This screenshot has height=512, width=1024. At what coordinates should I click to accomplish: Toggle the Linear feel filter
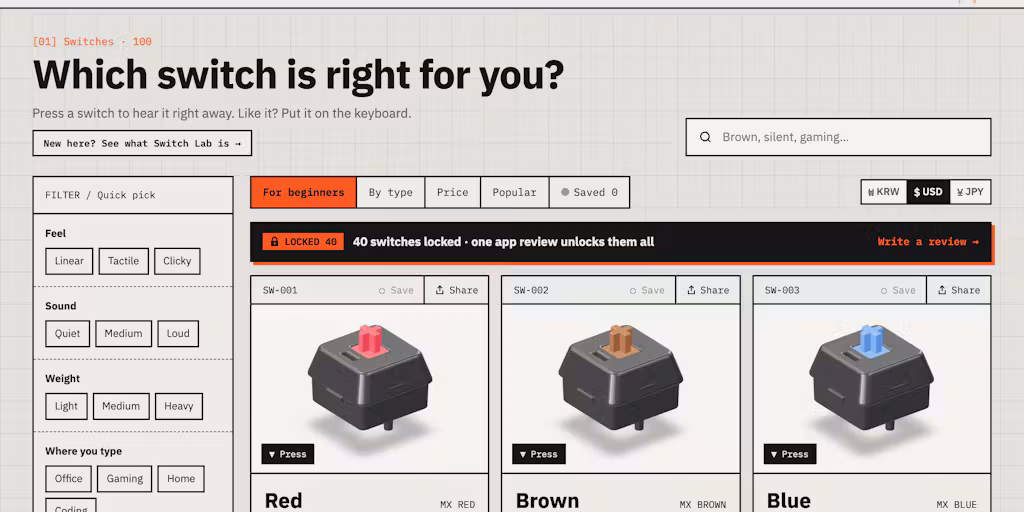tap(69, 261)
